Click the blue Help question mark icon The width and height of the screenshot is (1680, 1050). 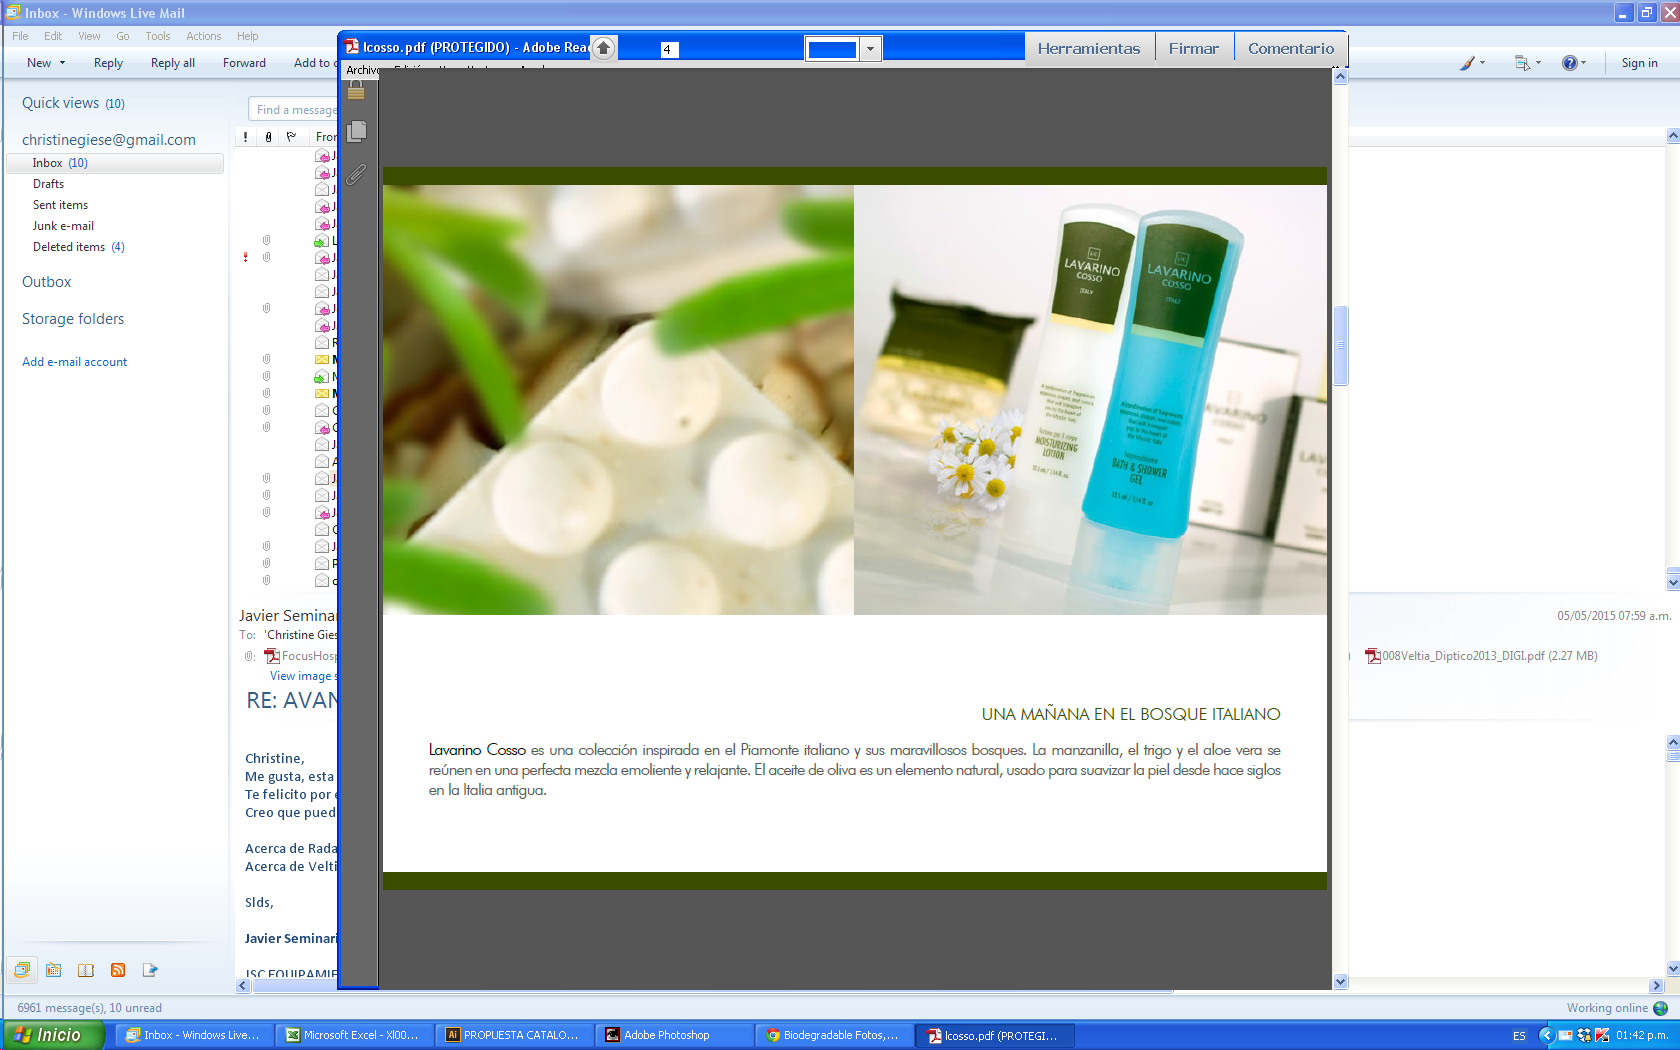click(1570, 63)
